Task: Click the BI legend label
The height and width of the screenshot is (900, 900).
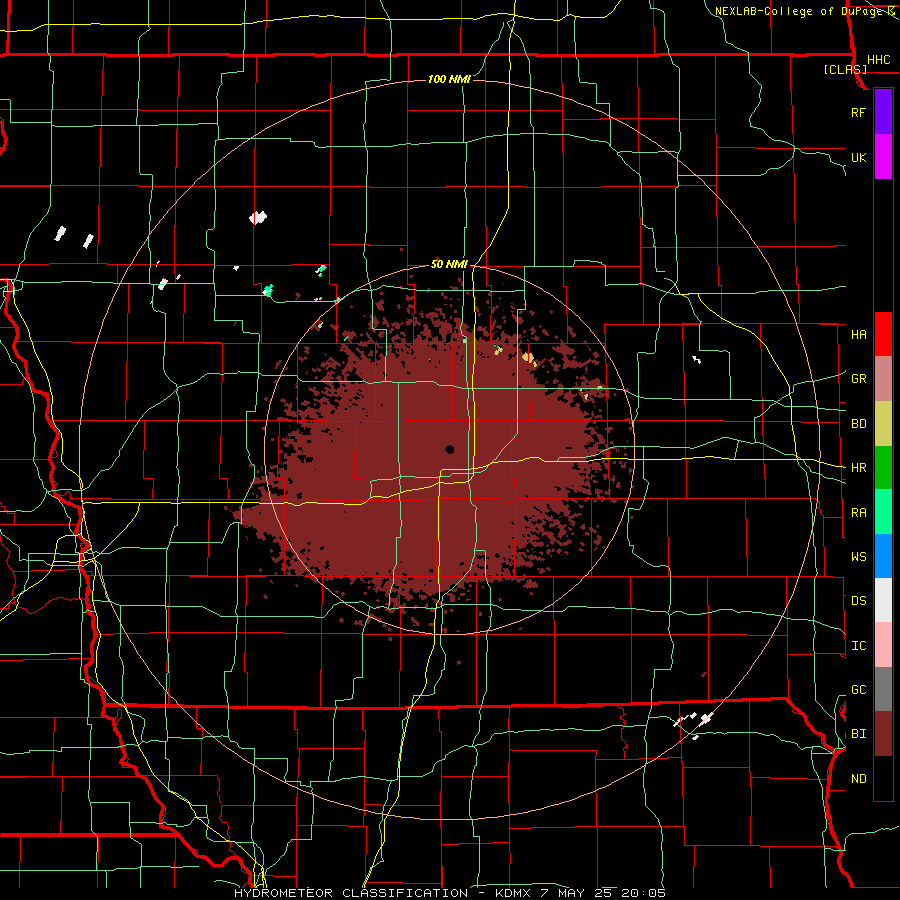Action: coord(858,734)
